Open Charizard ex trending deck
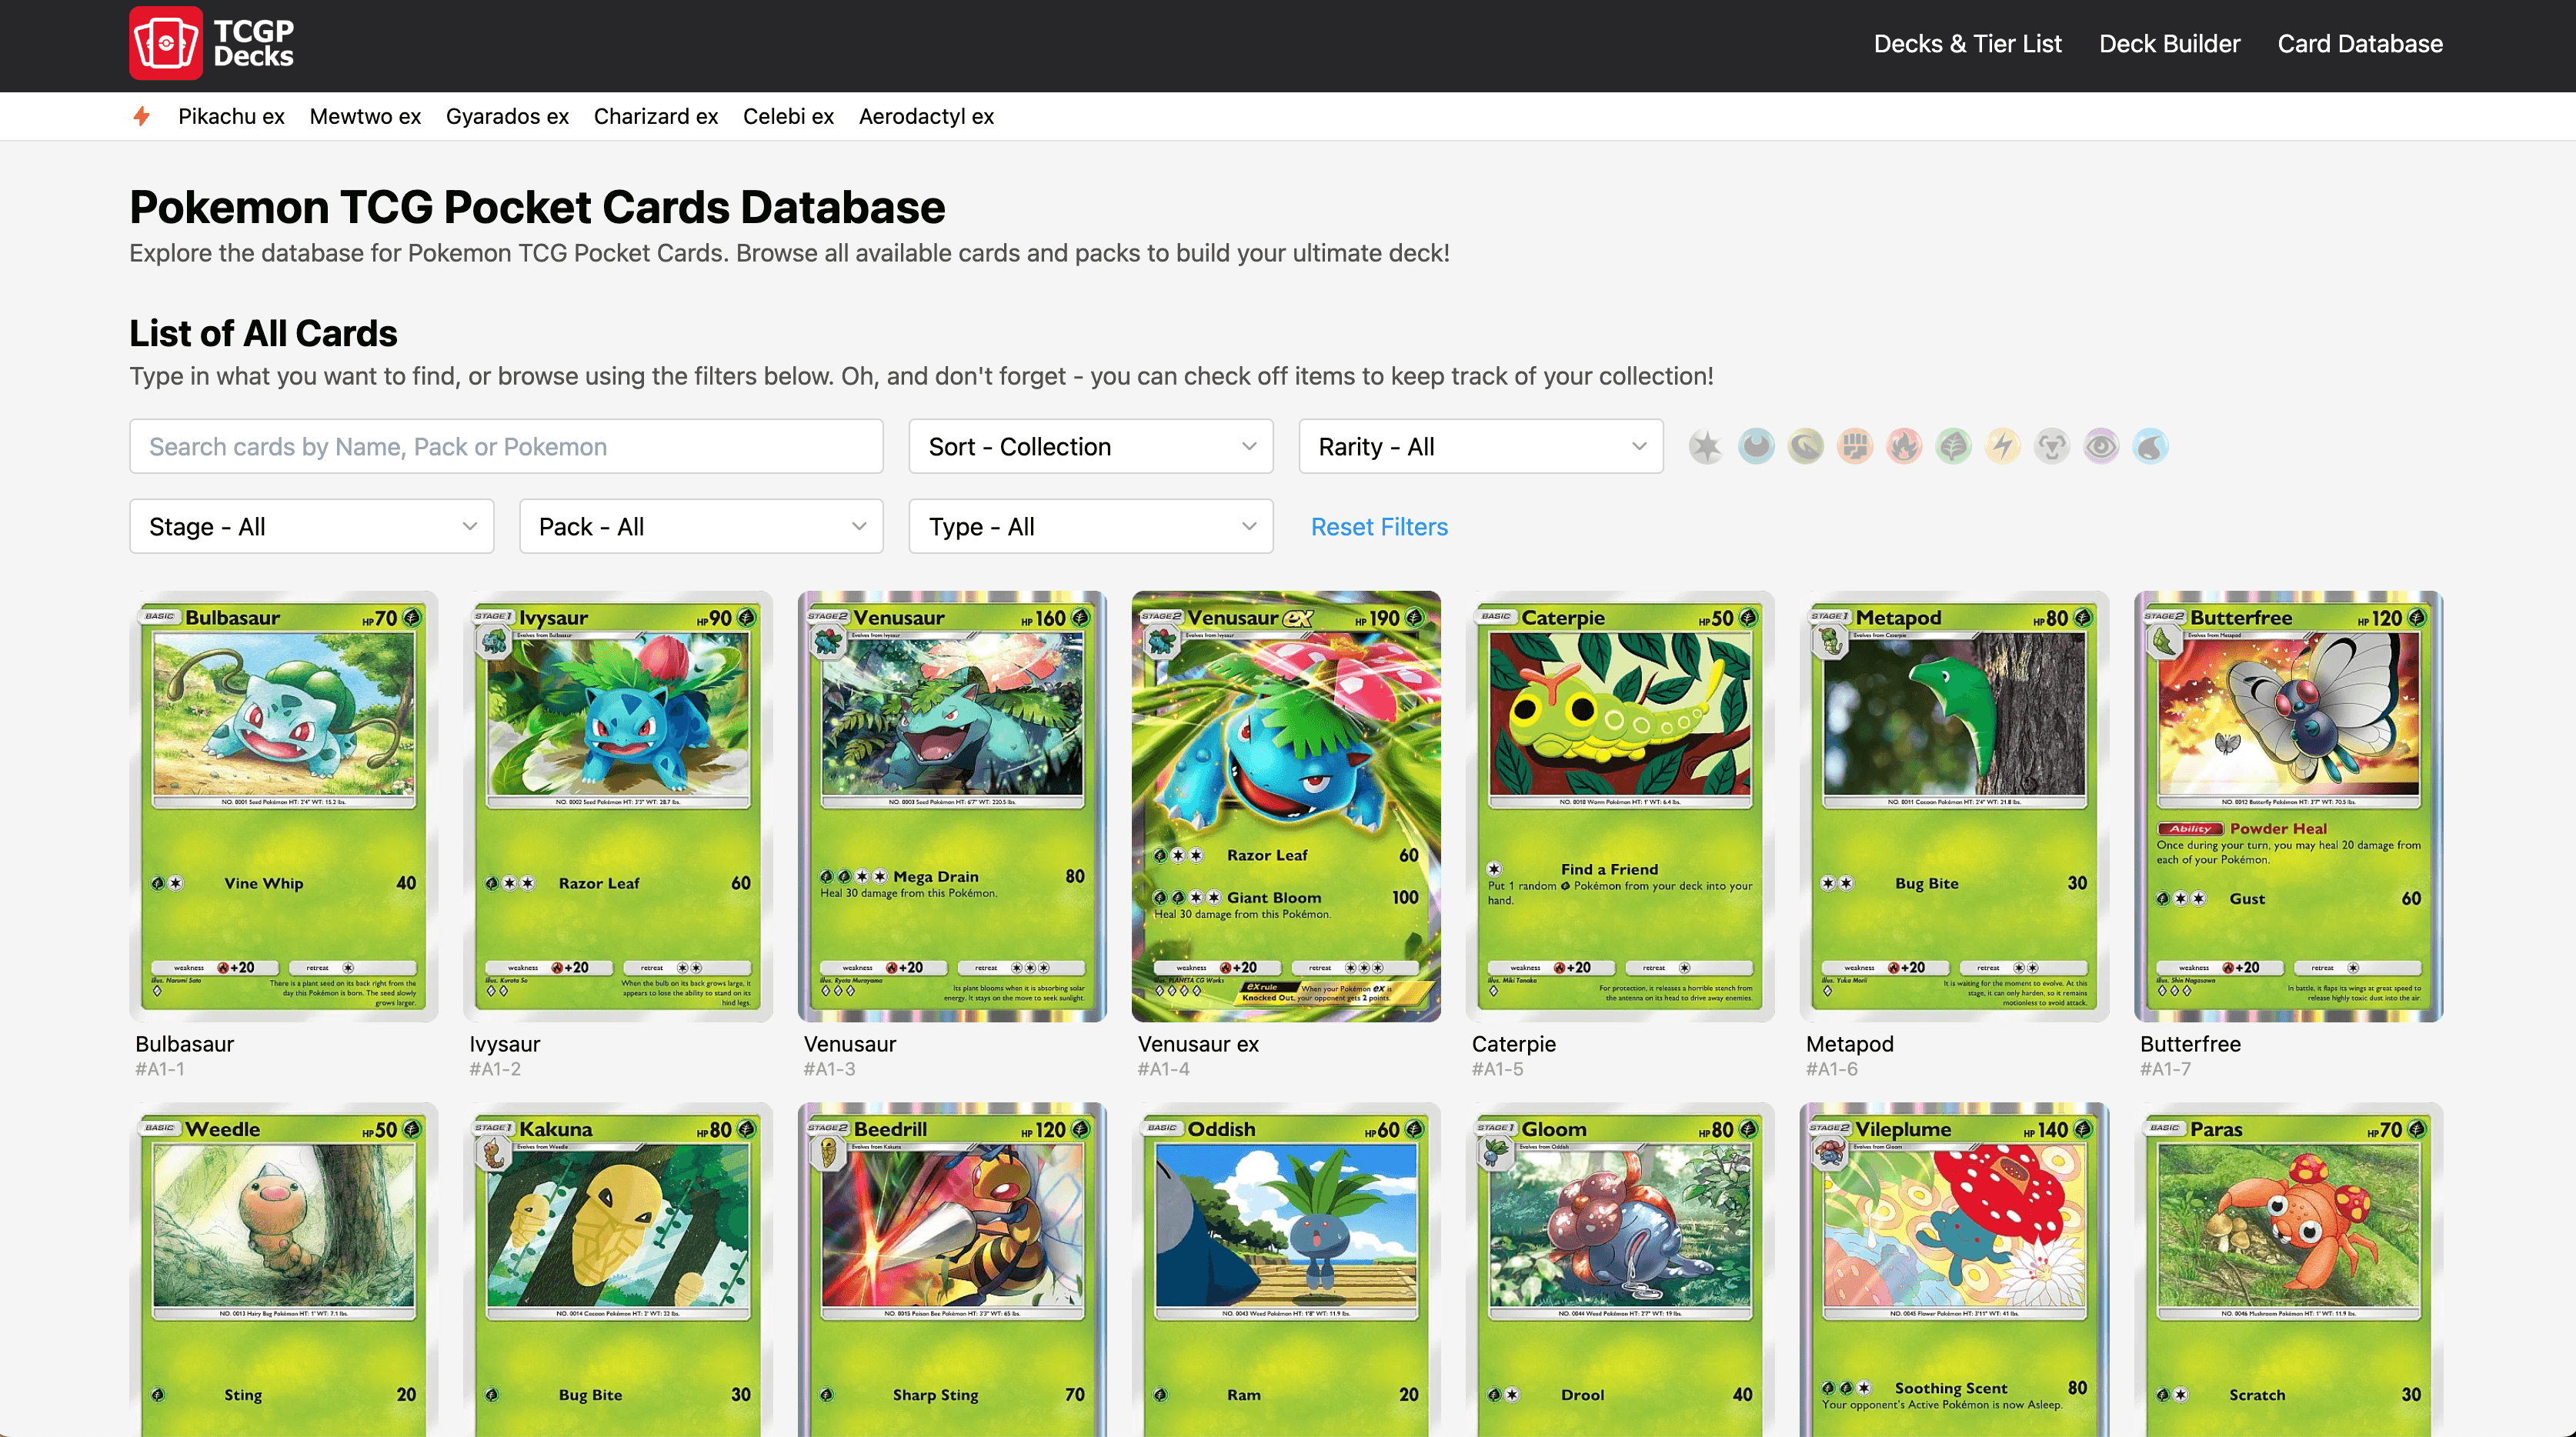Image resolution: width=2576 pixels, height=1437 pixels. 655,116
